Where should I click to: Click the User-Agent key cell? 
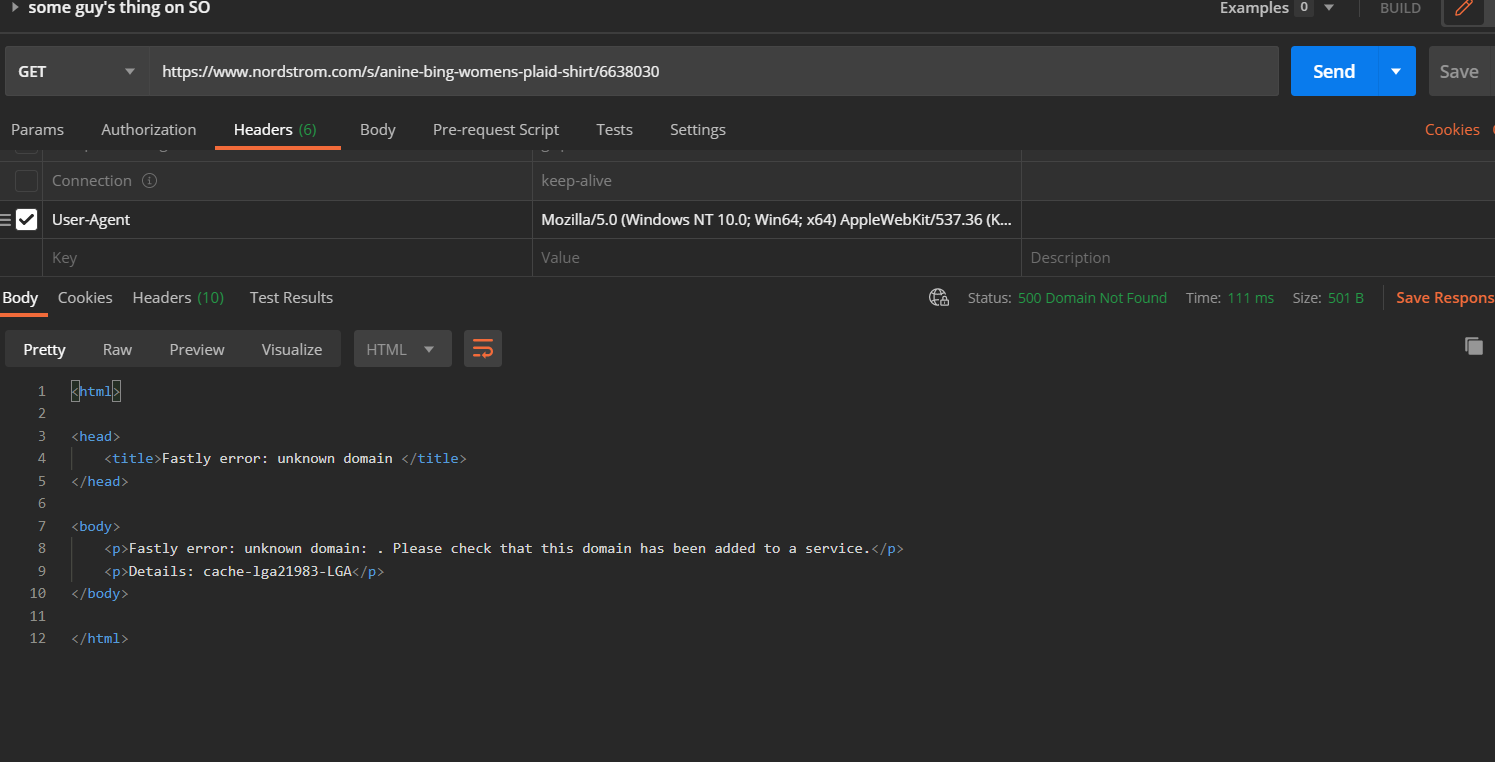tap(287, 219)
